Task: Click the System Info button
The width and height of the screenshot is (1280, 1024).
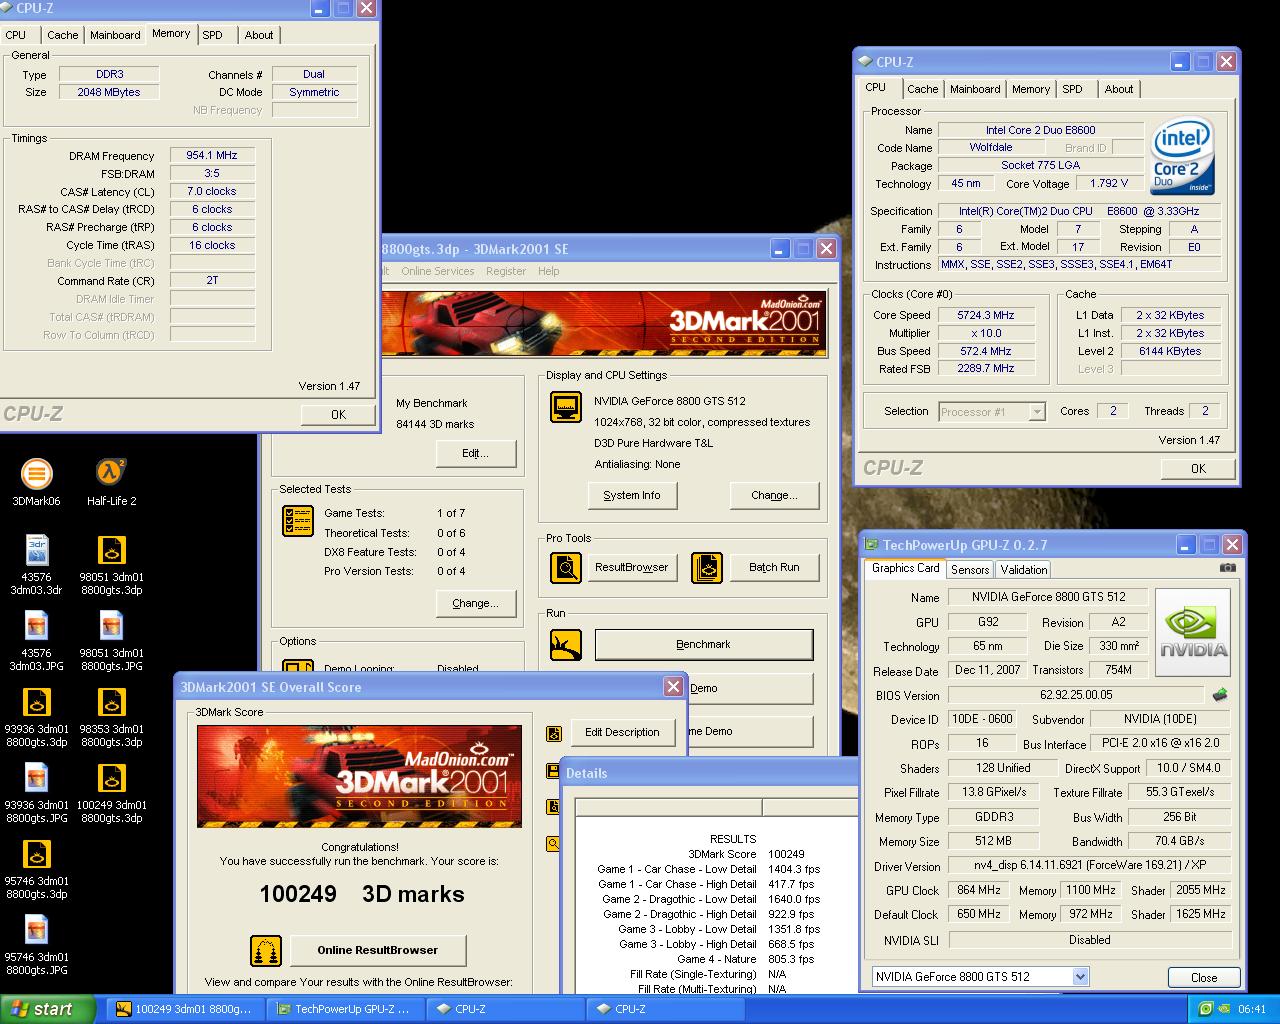Action: point(632,495)
